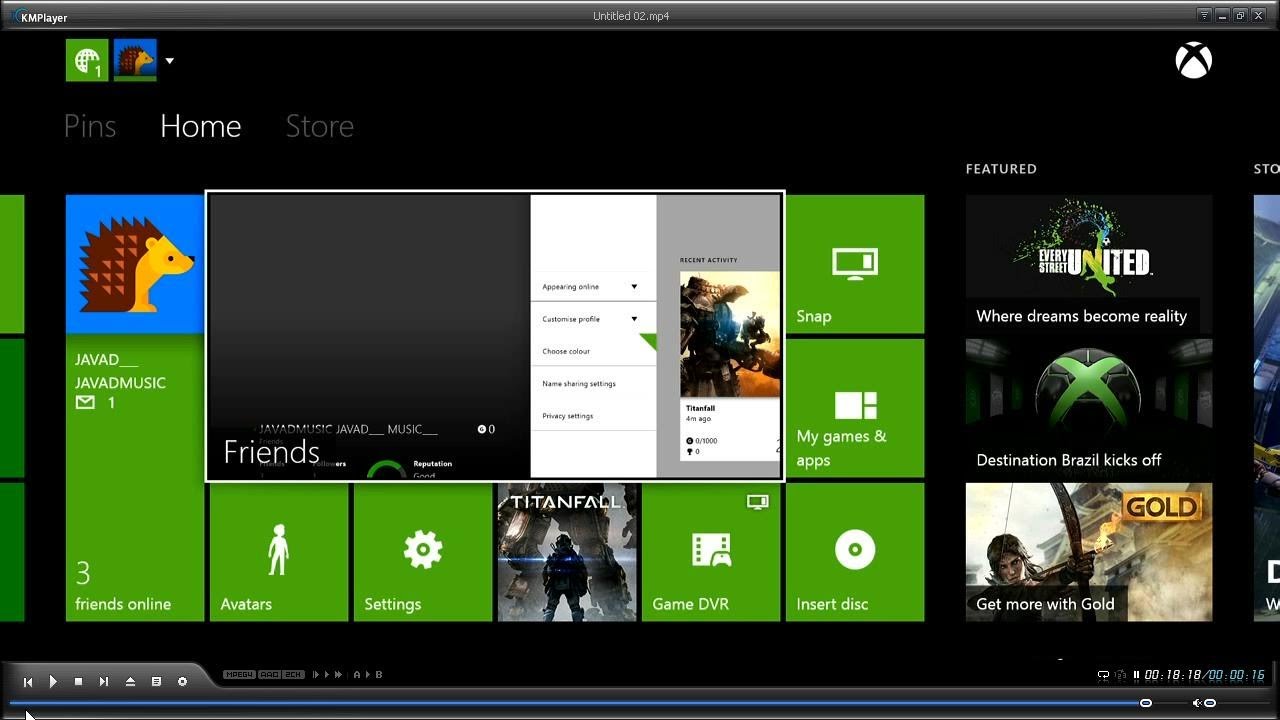The width and height of the screenshot is (1280, 720).
Task: Click the AAC audio indicator
Action: coord(270,675)
